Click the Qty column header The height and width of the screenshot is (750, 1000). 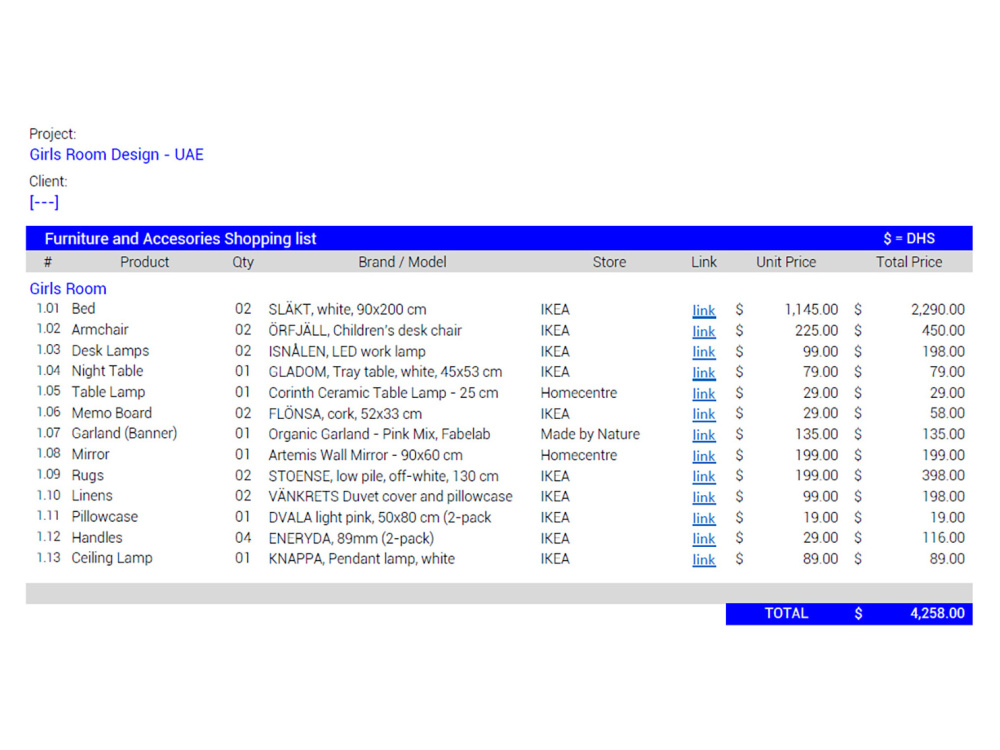243,262
